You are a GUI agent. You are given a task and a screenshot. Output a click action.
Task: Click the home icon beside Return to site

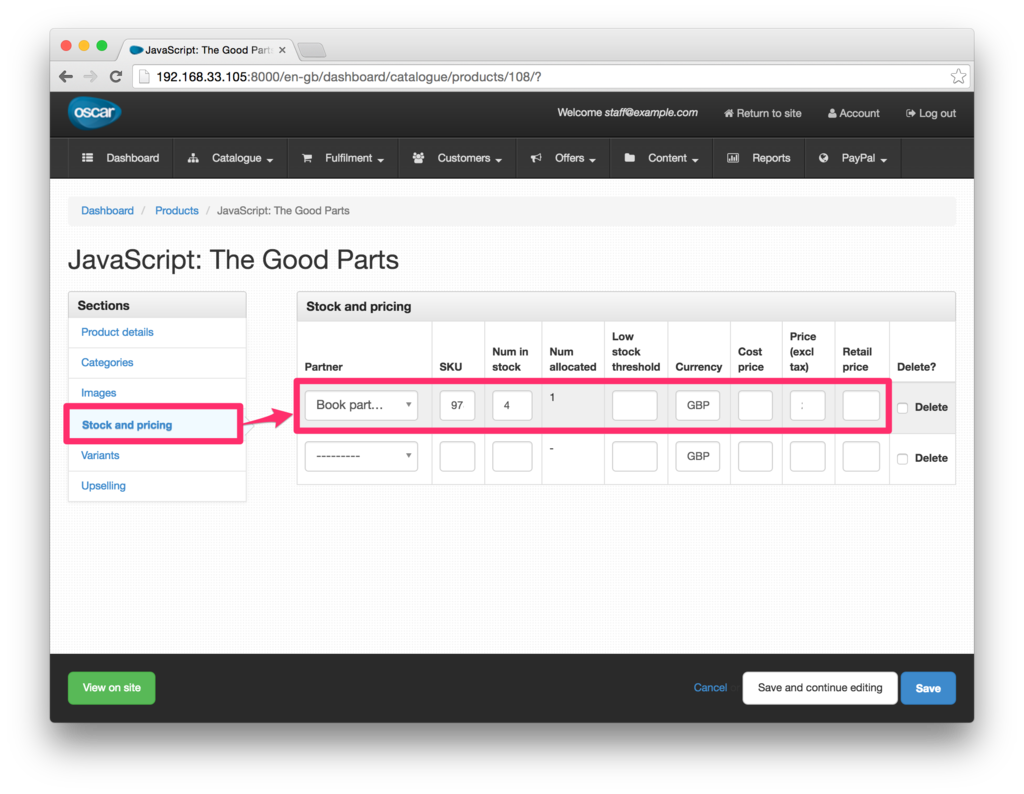[x=728, y=114]
